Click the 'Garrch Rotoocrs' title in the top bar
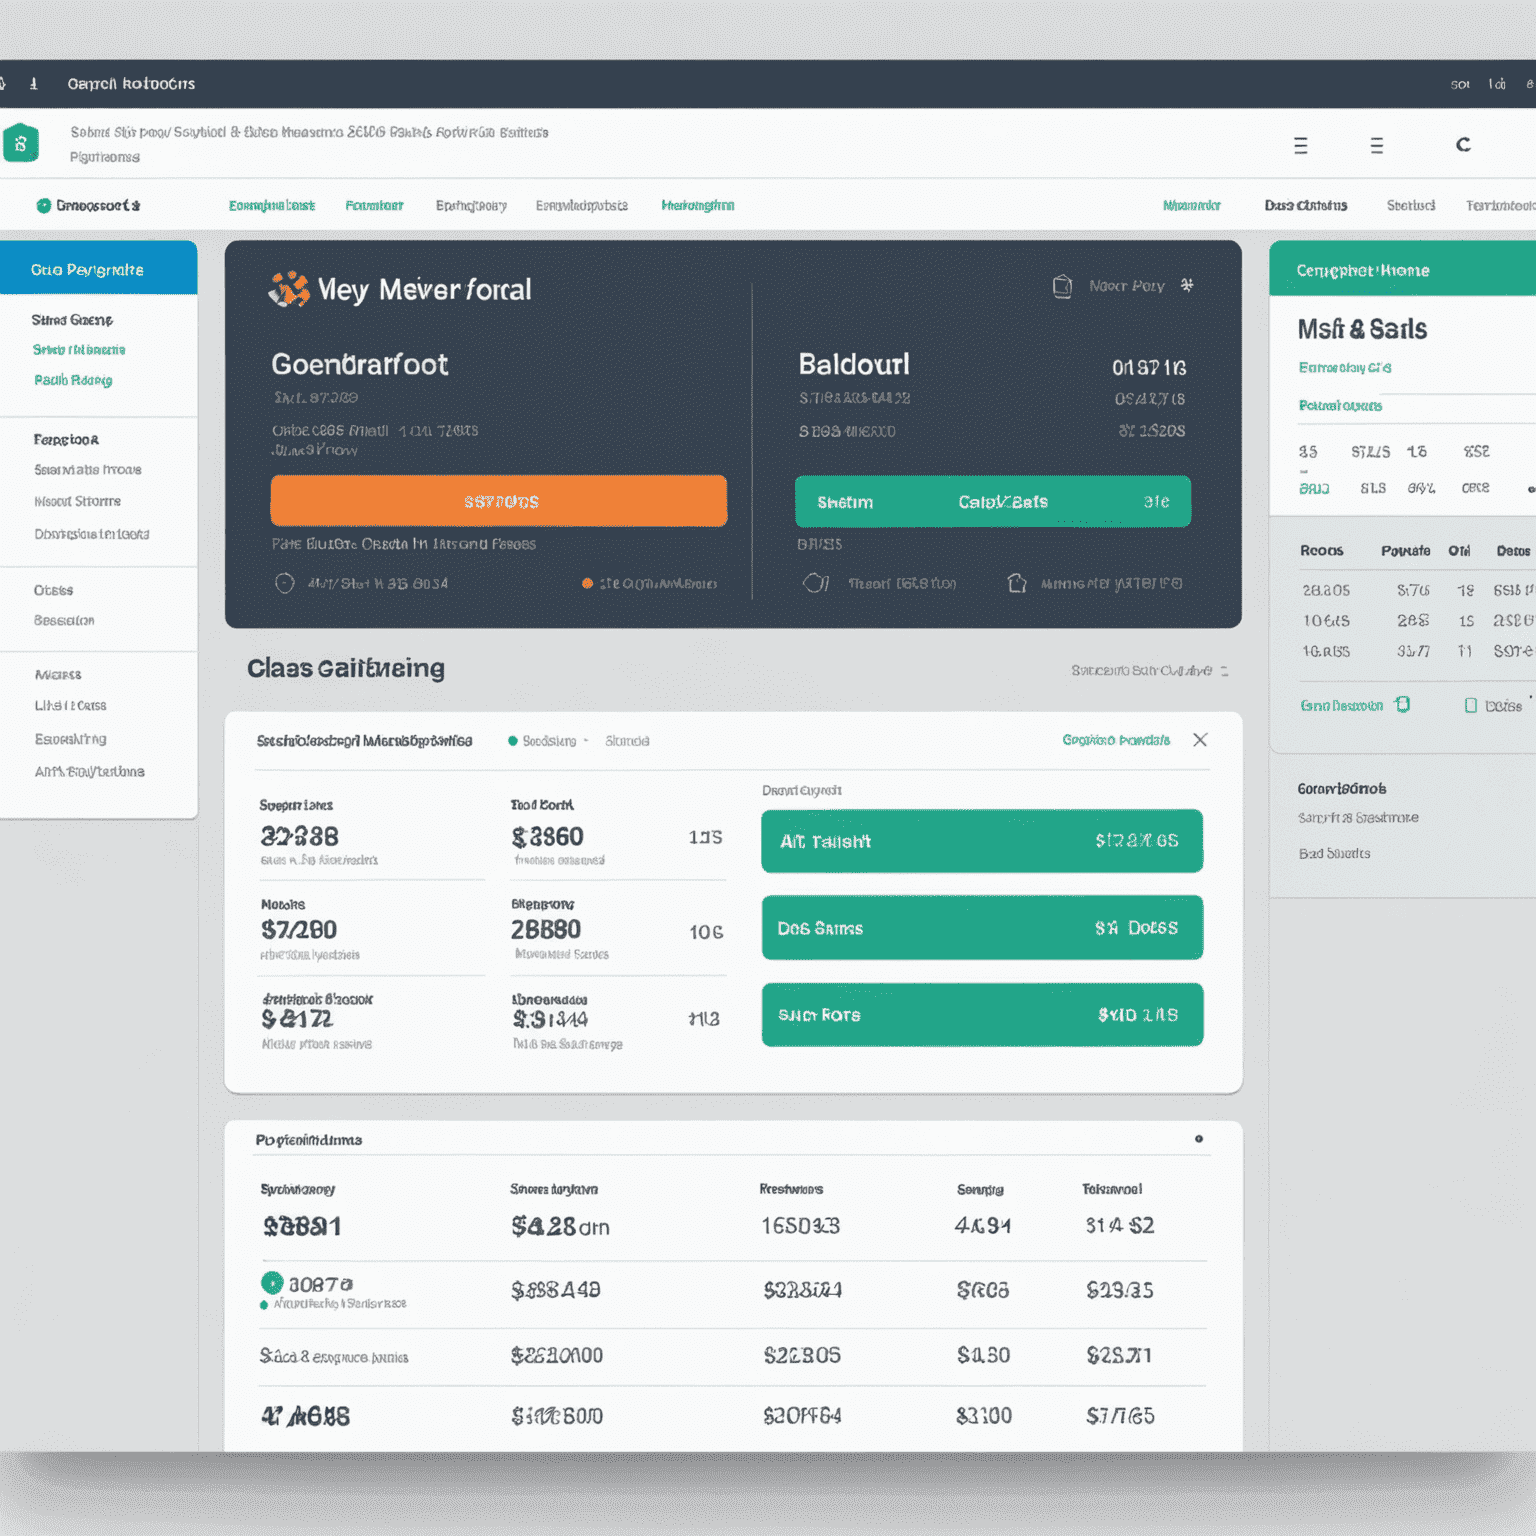This screenshot has width=1536, height=1536. point(131,84)
